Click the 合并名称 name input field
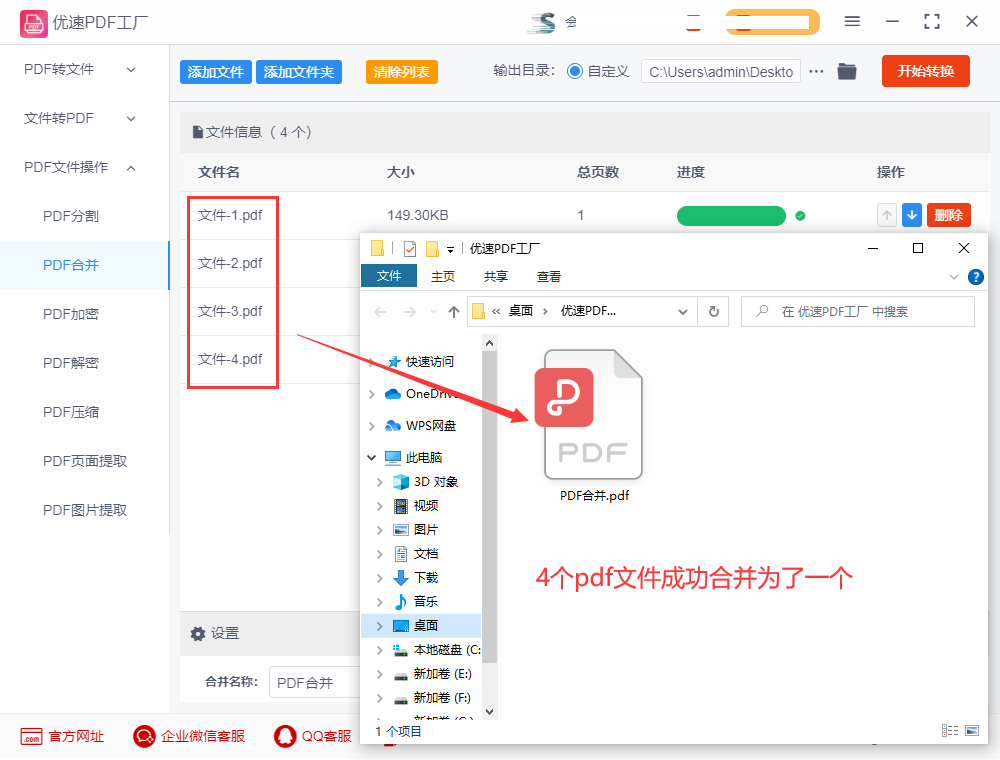This screenshot has height=760, width=1000. tap(315, 682)
